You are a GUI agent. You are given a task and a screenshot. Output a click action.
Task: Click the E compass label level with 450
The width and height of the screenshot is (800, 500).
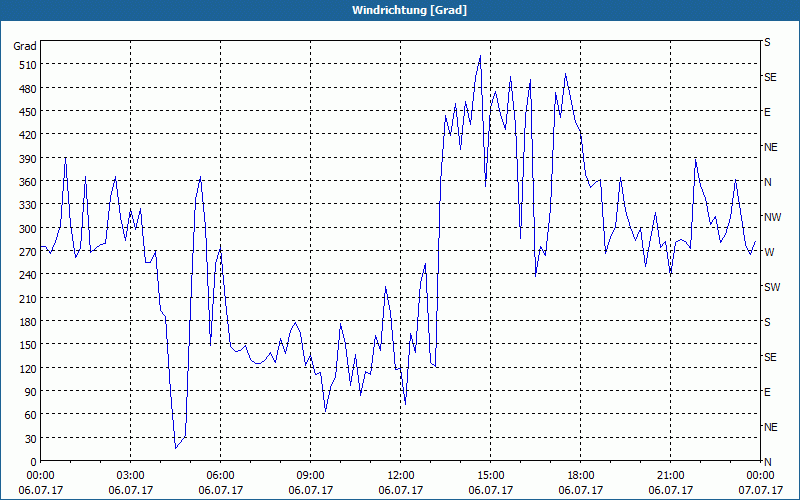click(767, 112)
